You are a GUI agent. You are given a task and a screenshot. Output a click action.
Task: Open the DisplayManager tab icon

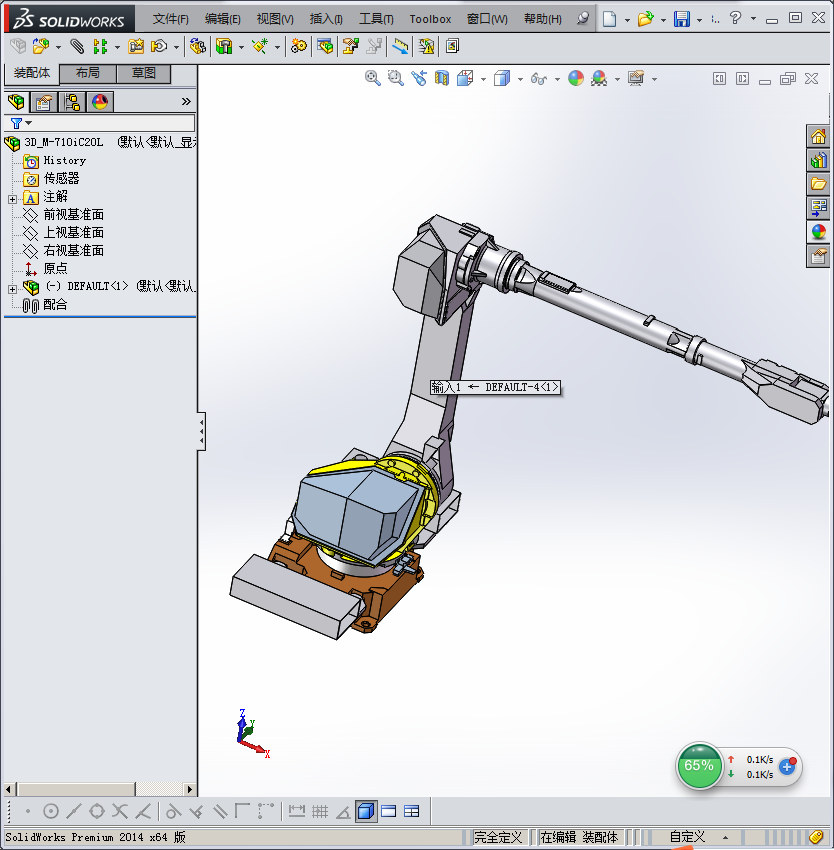tap(99, 101)
